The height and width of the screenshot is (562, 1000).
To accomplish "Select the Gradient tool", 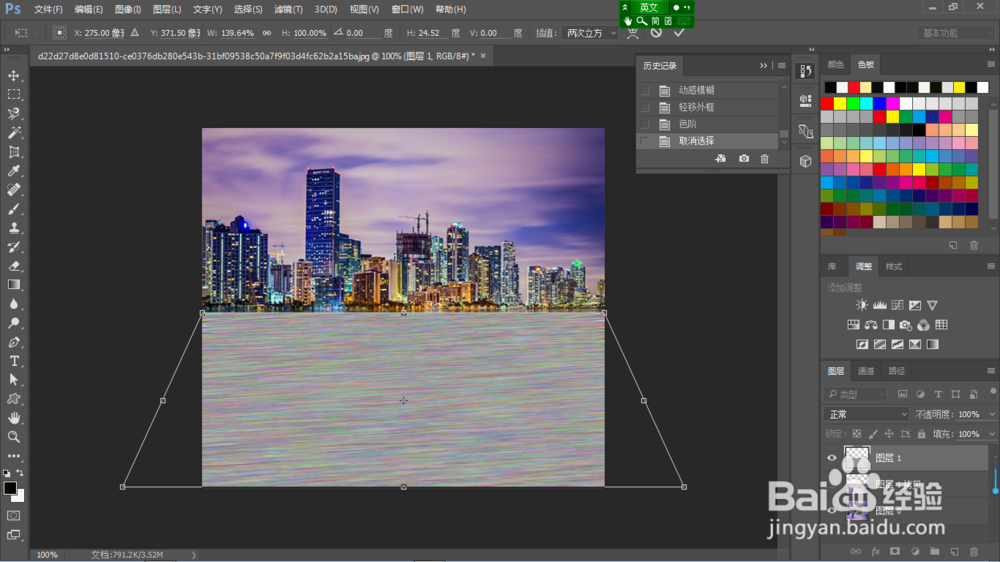I will pyautogui.click(x=13, y=285).
